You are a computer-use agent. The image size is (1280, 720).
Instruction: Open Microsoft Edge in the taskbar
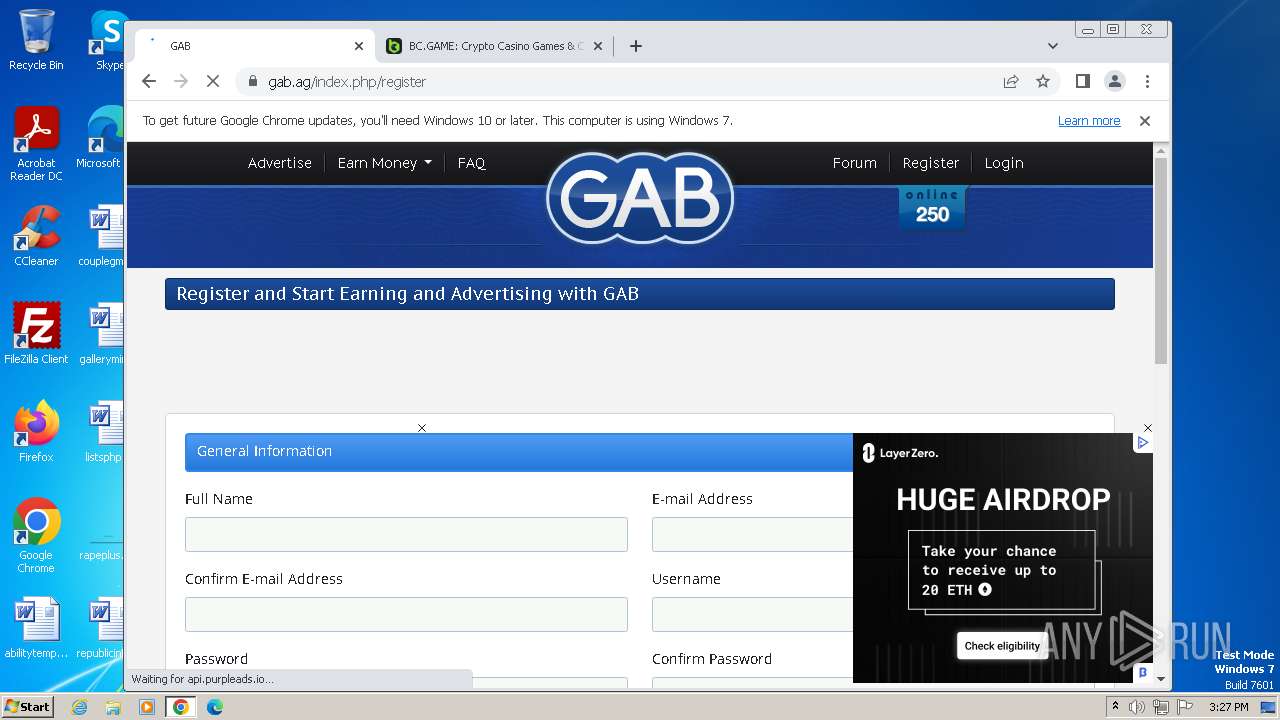(x=215, y=707)
